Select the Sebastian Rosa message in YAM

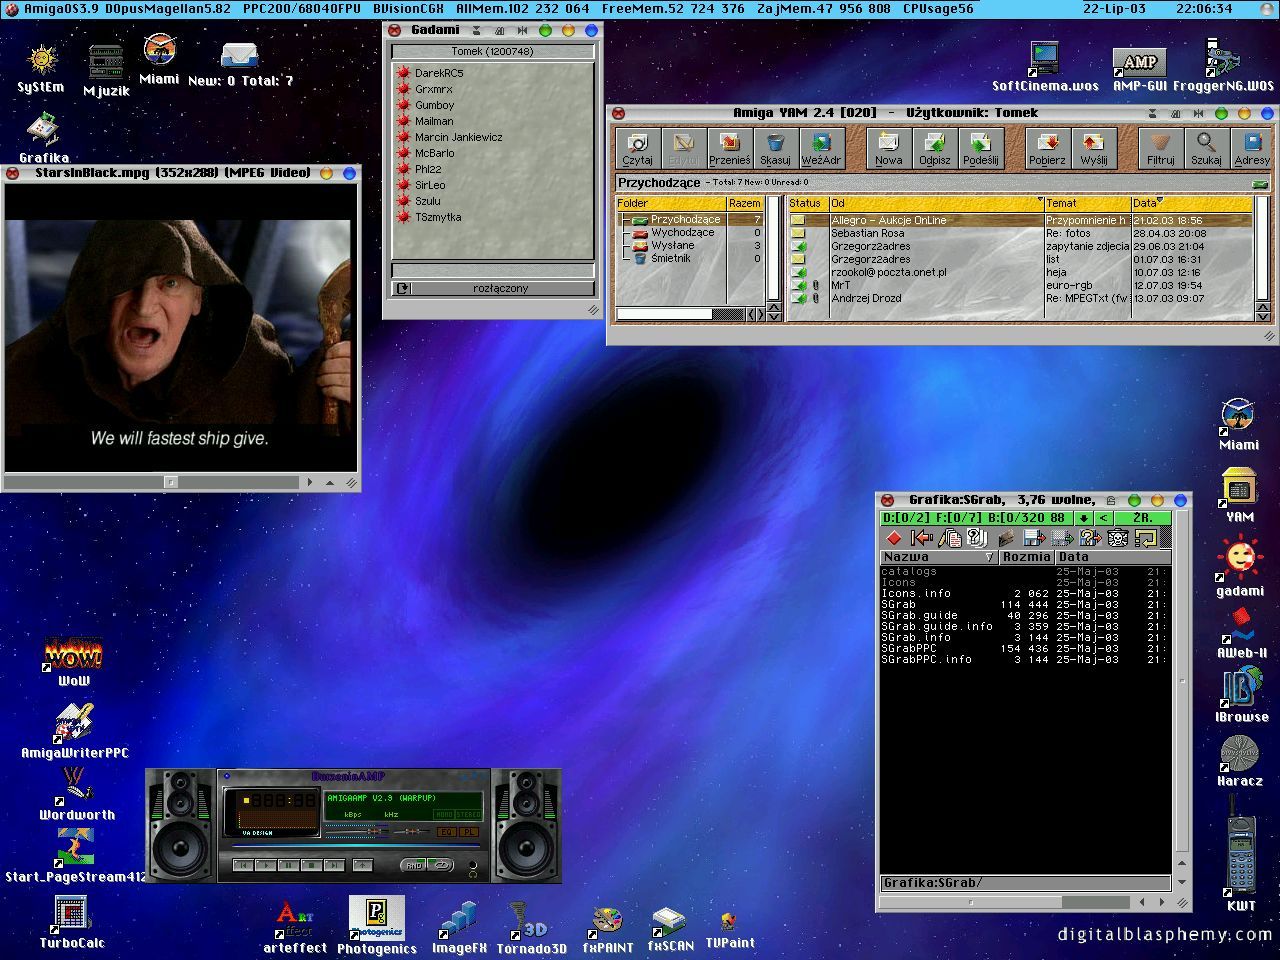coord(1019,233)
